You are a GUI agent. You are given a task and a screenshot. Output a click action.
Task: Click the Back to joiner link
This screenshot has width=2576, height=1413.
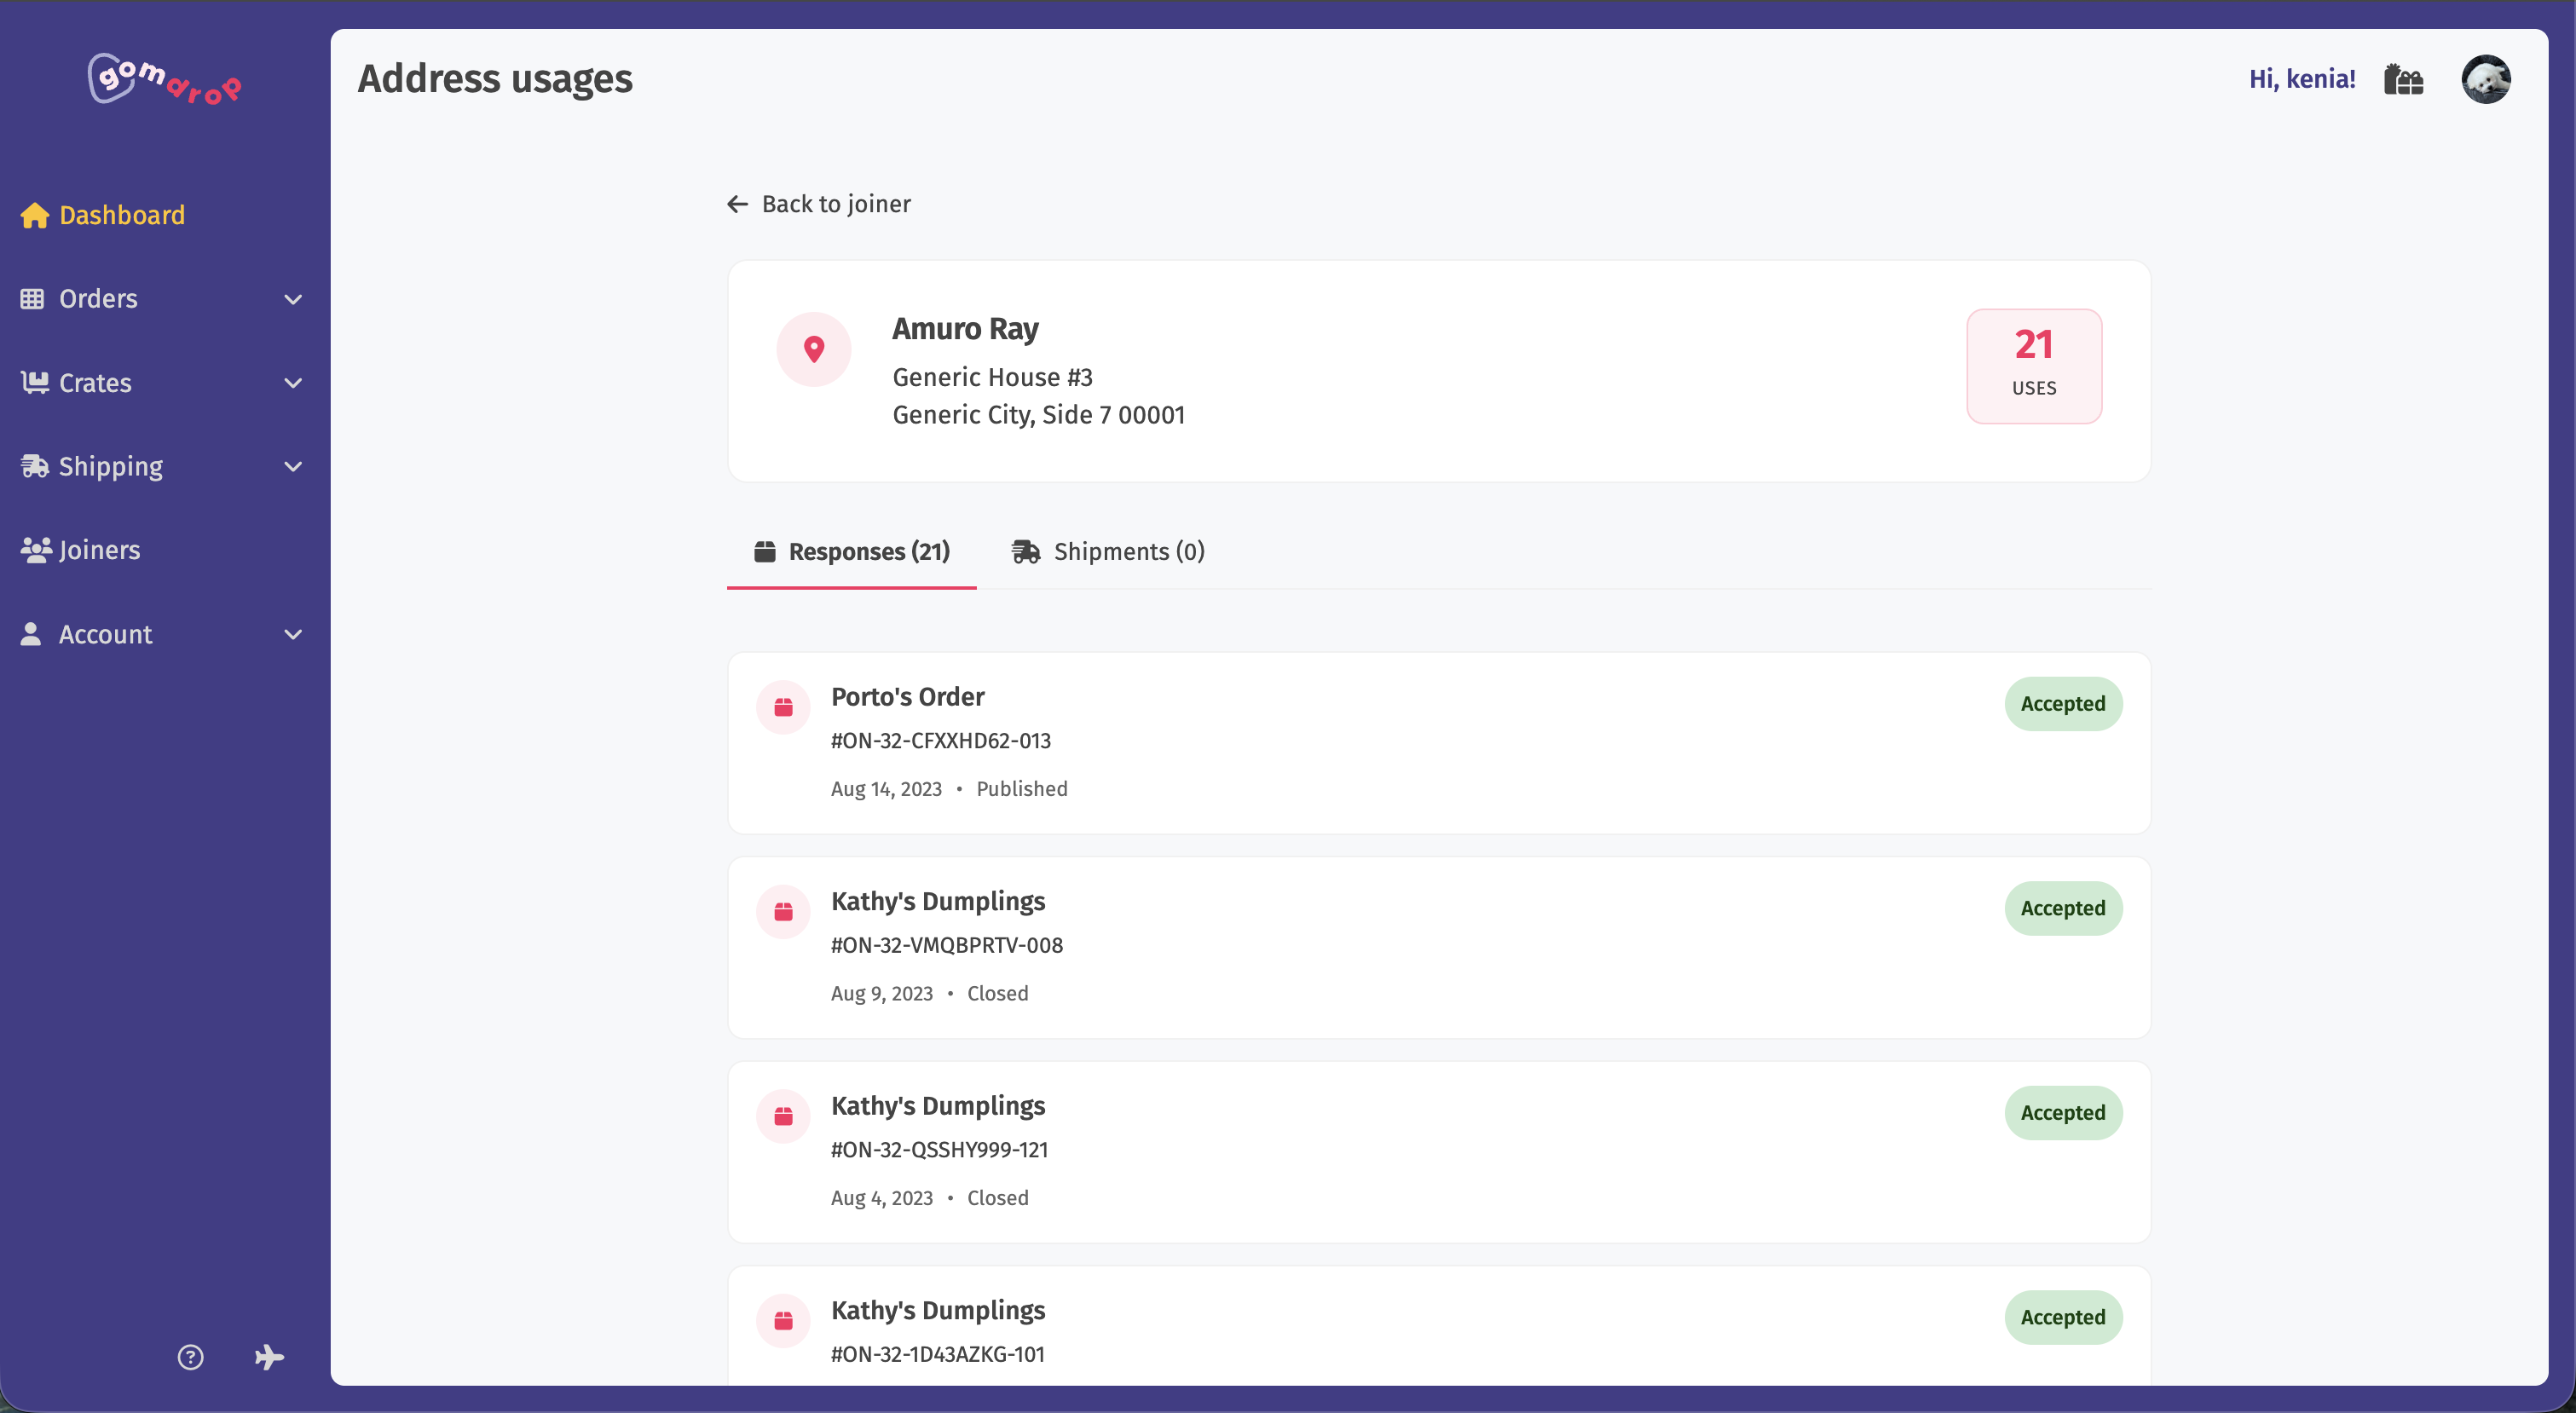pos(819,204)
